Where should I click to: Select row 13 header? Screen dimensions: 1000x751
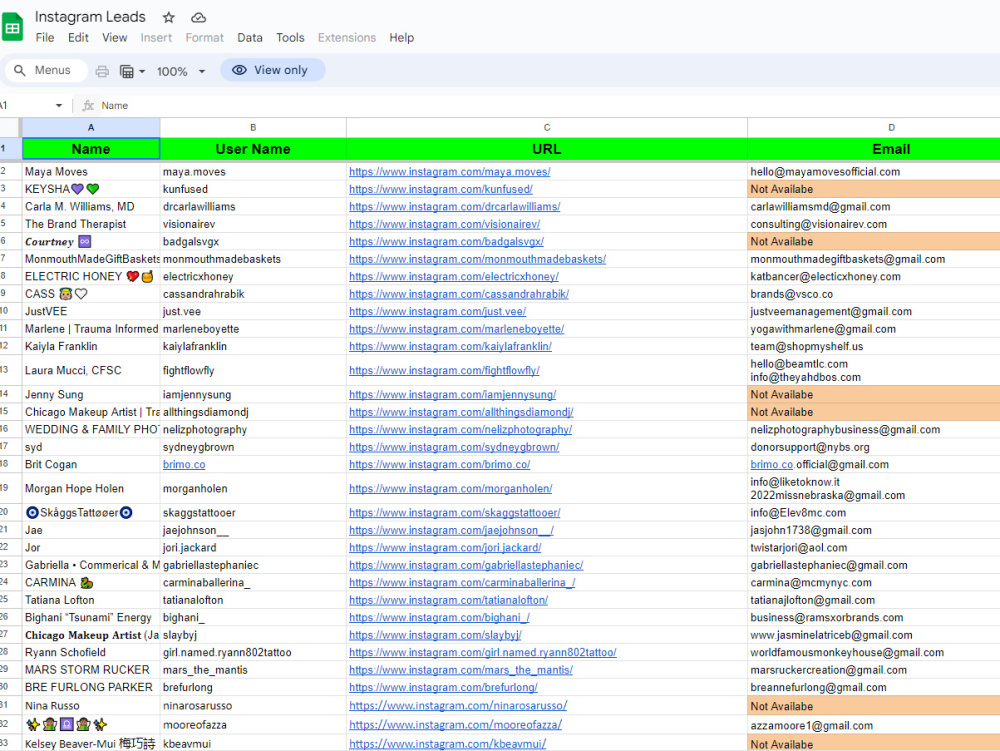pyautogui.click(x=10, y=370)
